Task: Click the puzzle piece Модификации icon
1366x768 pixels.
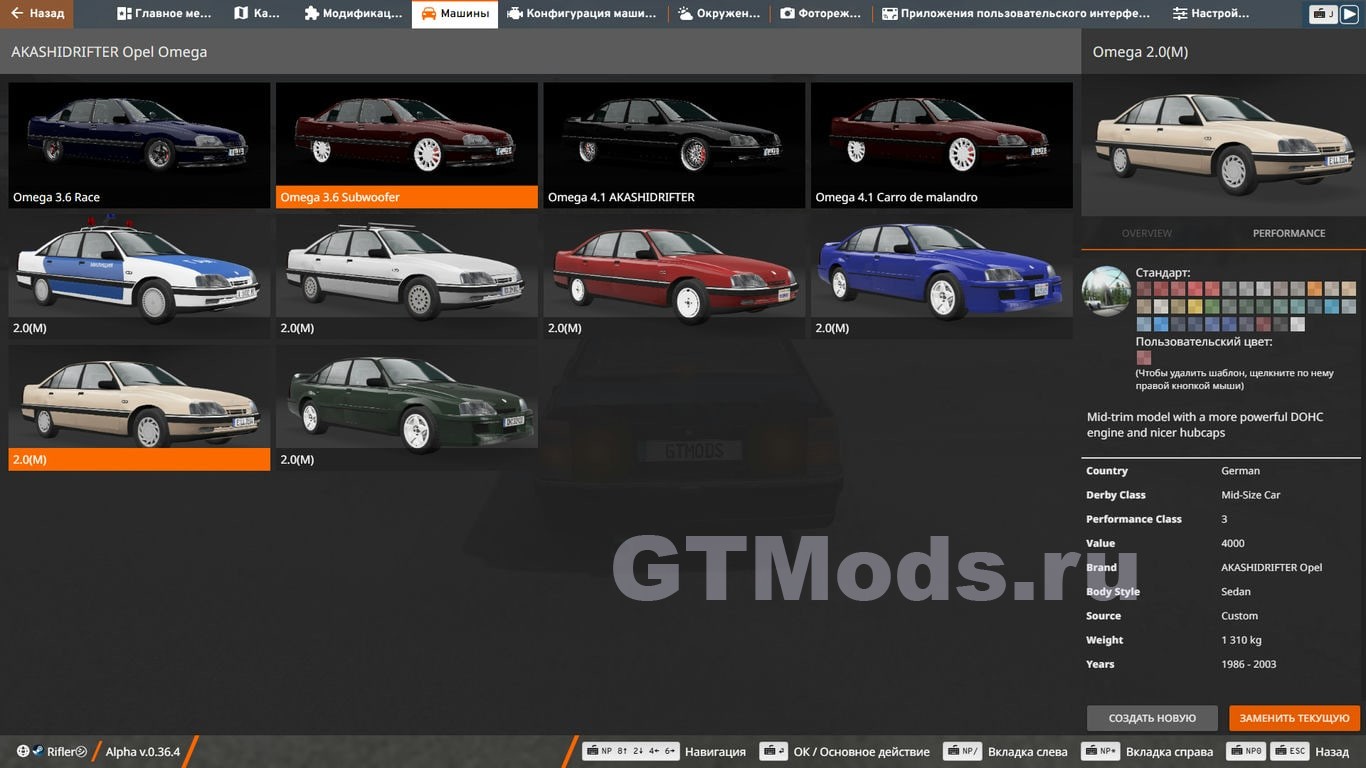Action: (x=311, y=14)
